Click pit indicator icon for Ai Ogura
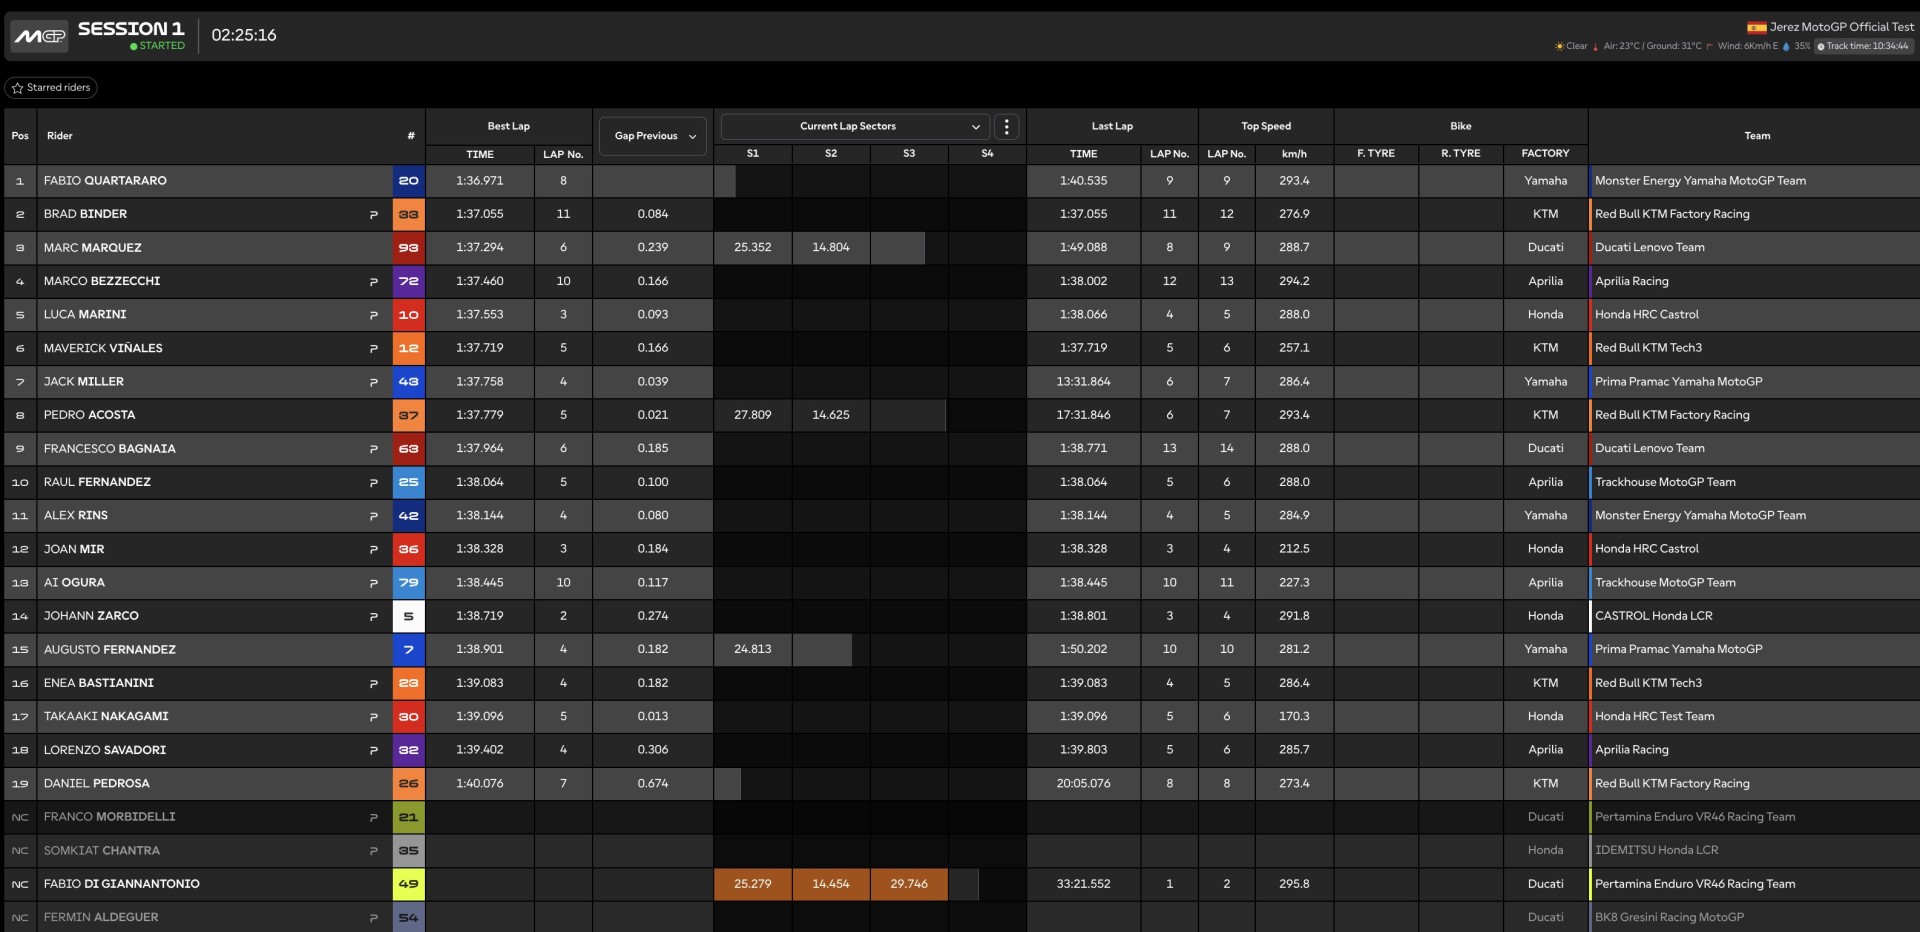 374,583
